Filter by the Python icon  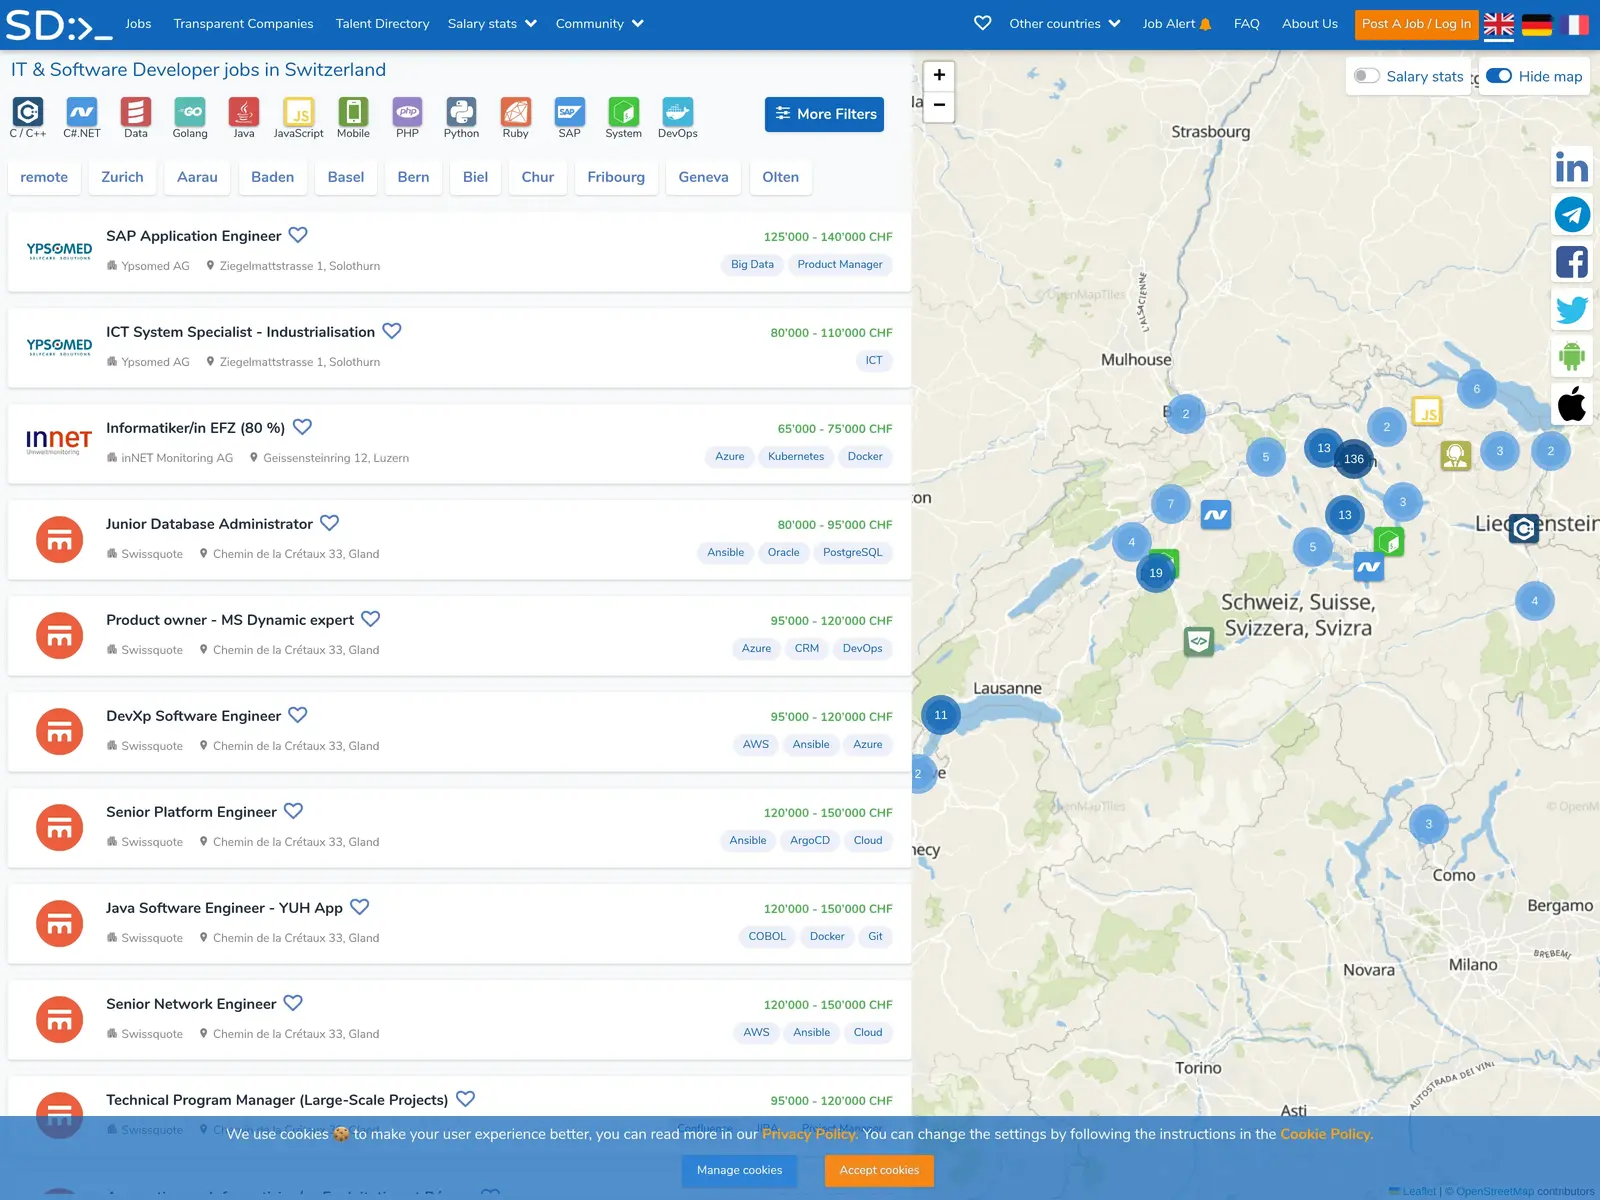pos(461,111)
